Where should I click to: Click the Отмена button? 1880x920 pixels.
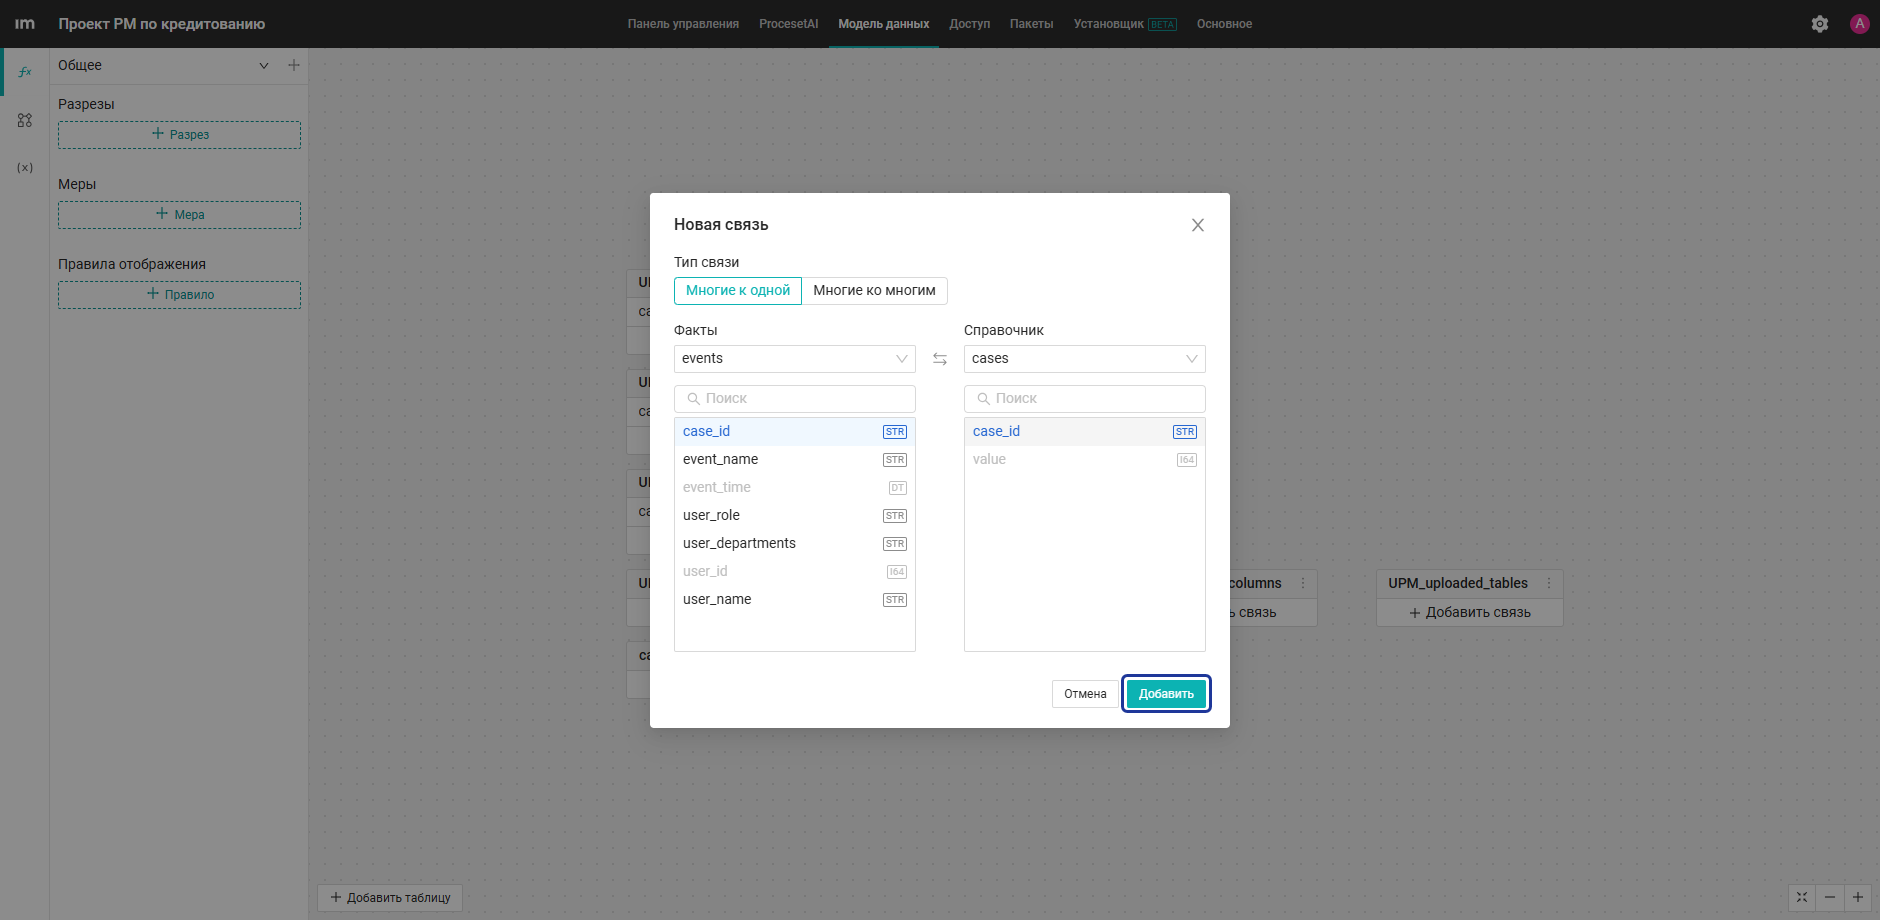tap(1085, 694)
